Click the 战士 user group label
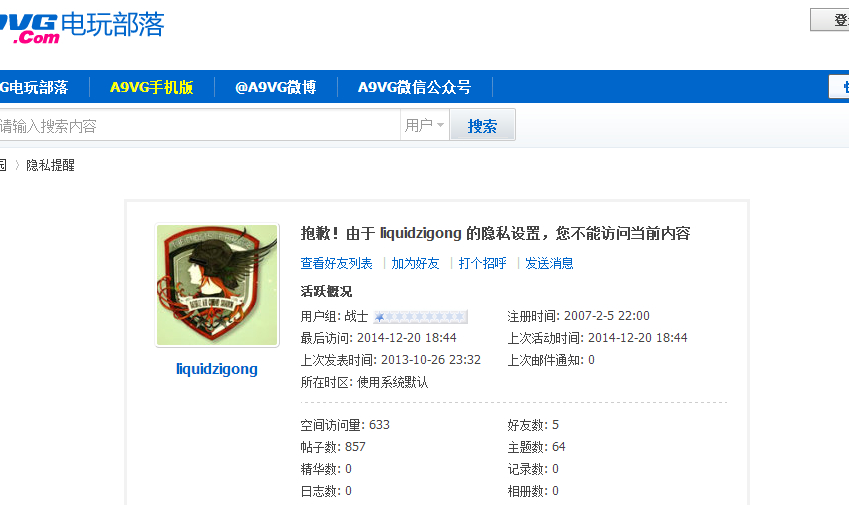Image resolution: width=849 pixels, height=505 pixels. (356, 317)
